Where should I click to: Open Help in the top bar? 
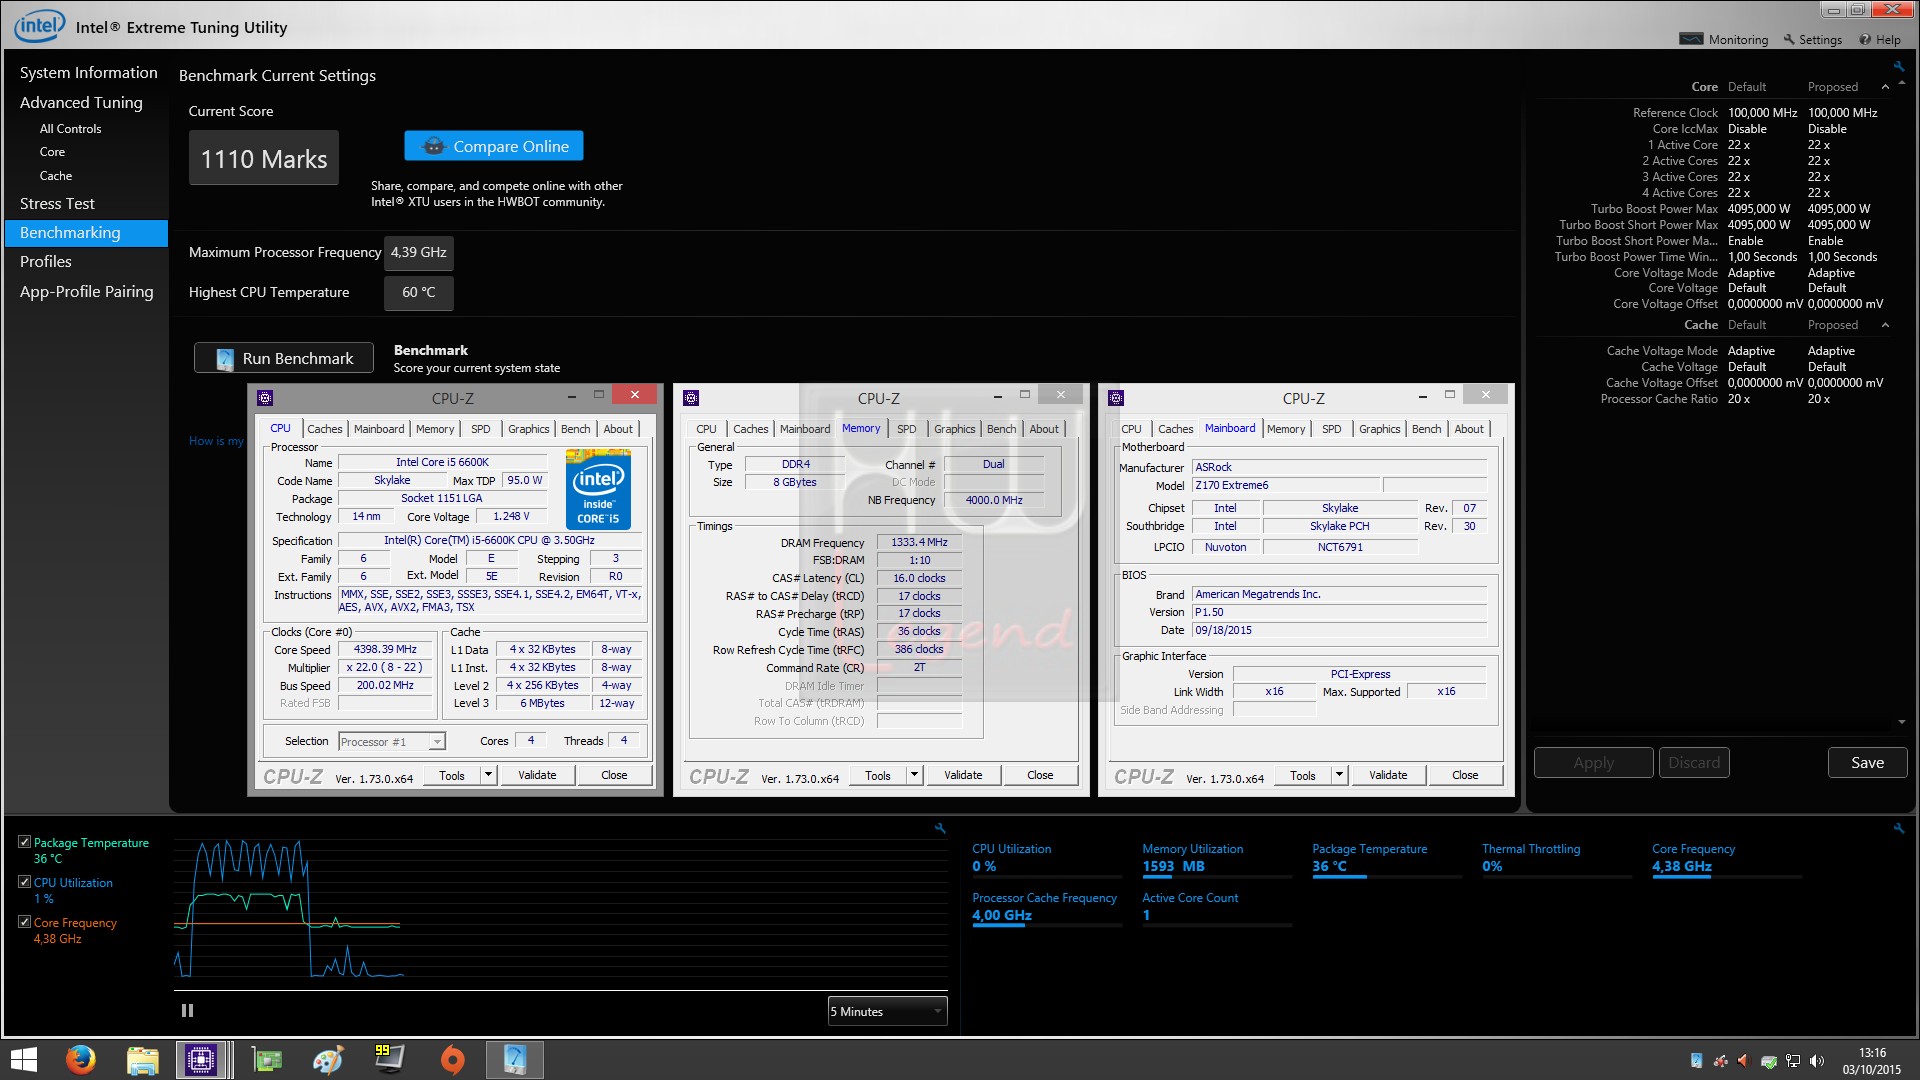(x=1880, y=39)
